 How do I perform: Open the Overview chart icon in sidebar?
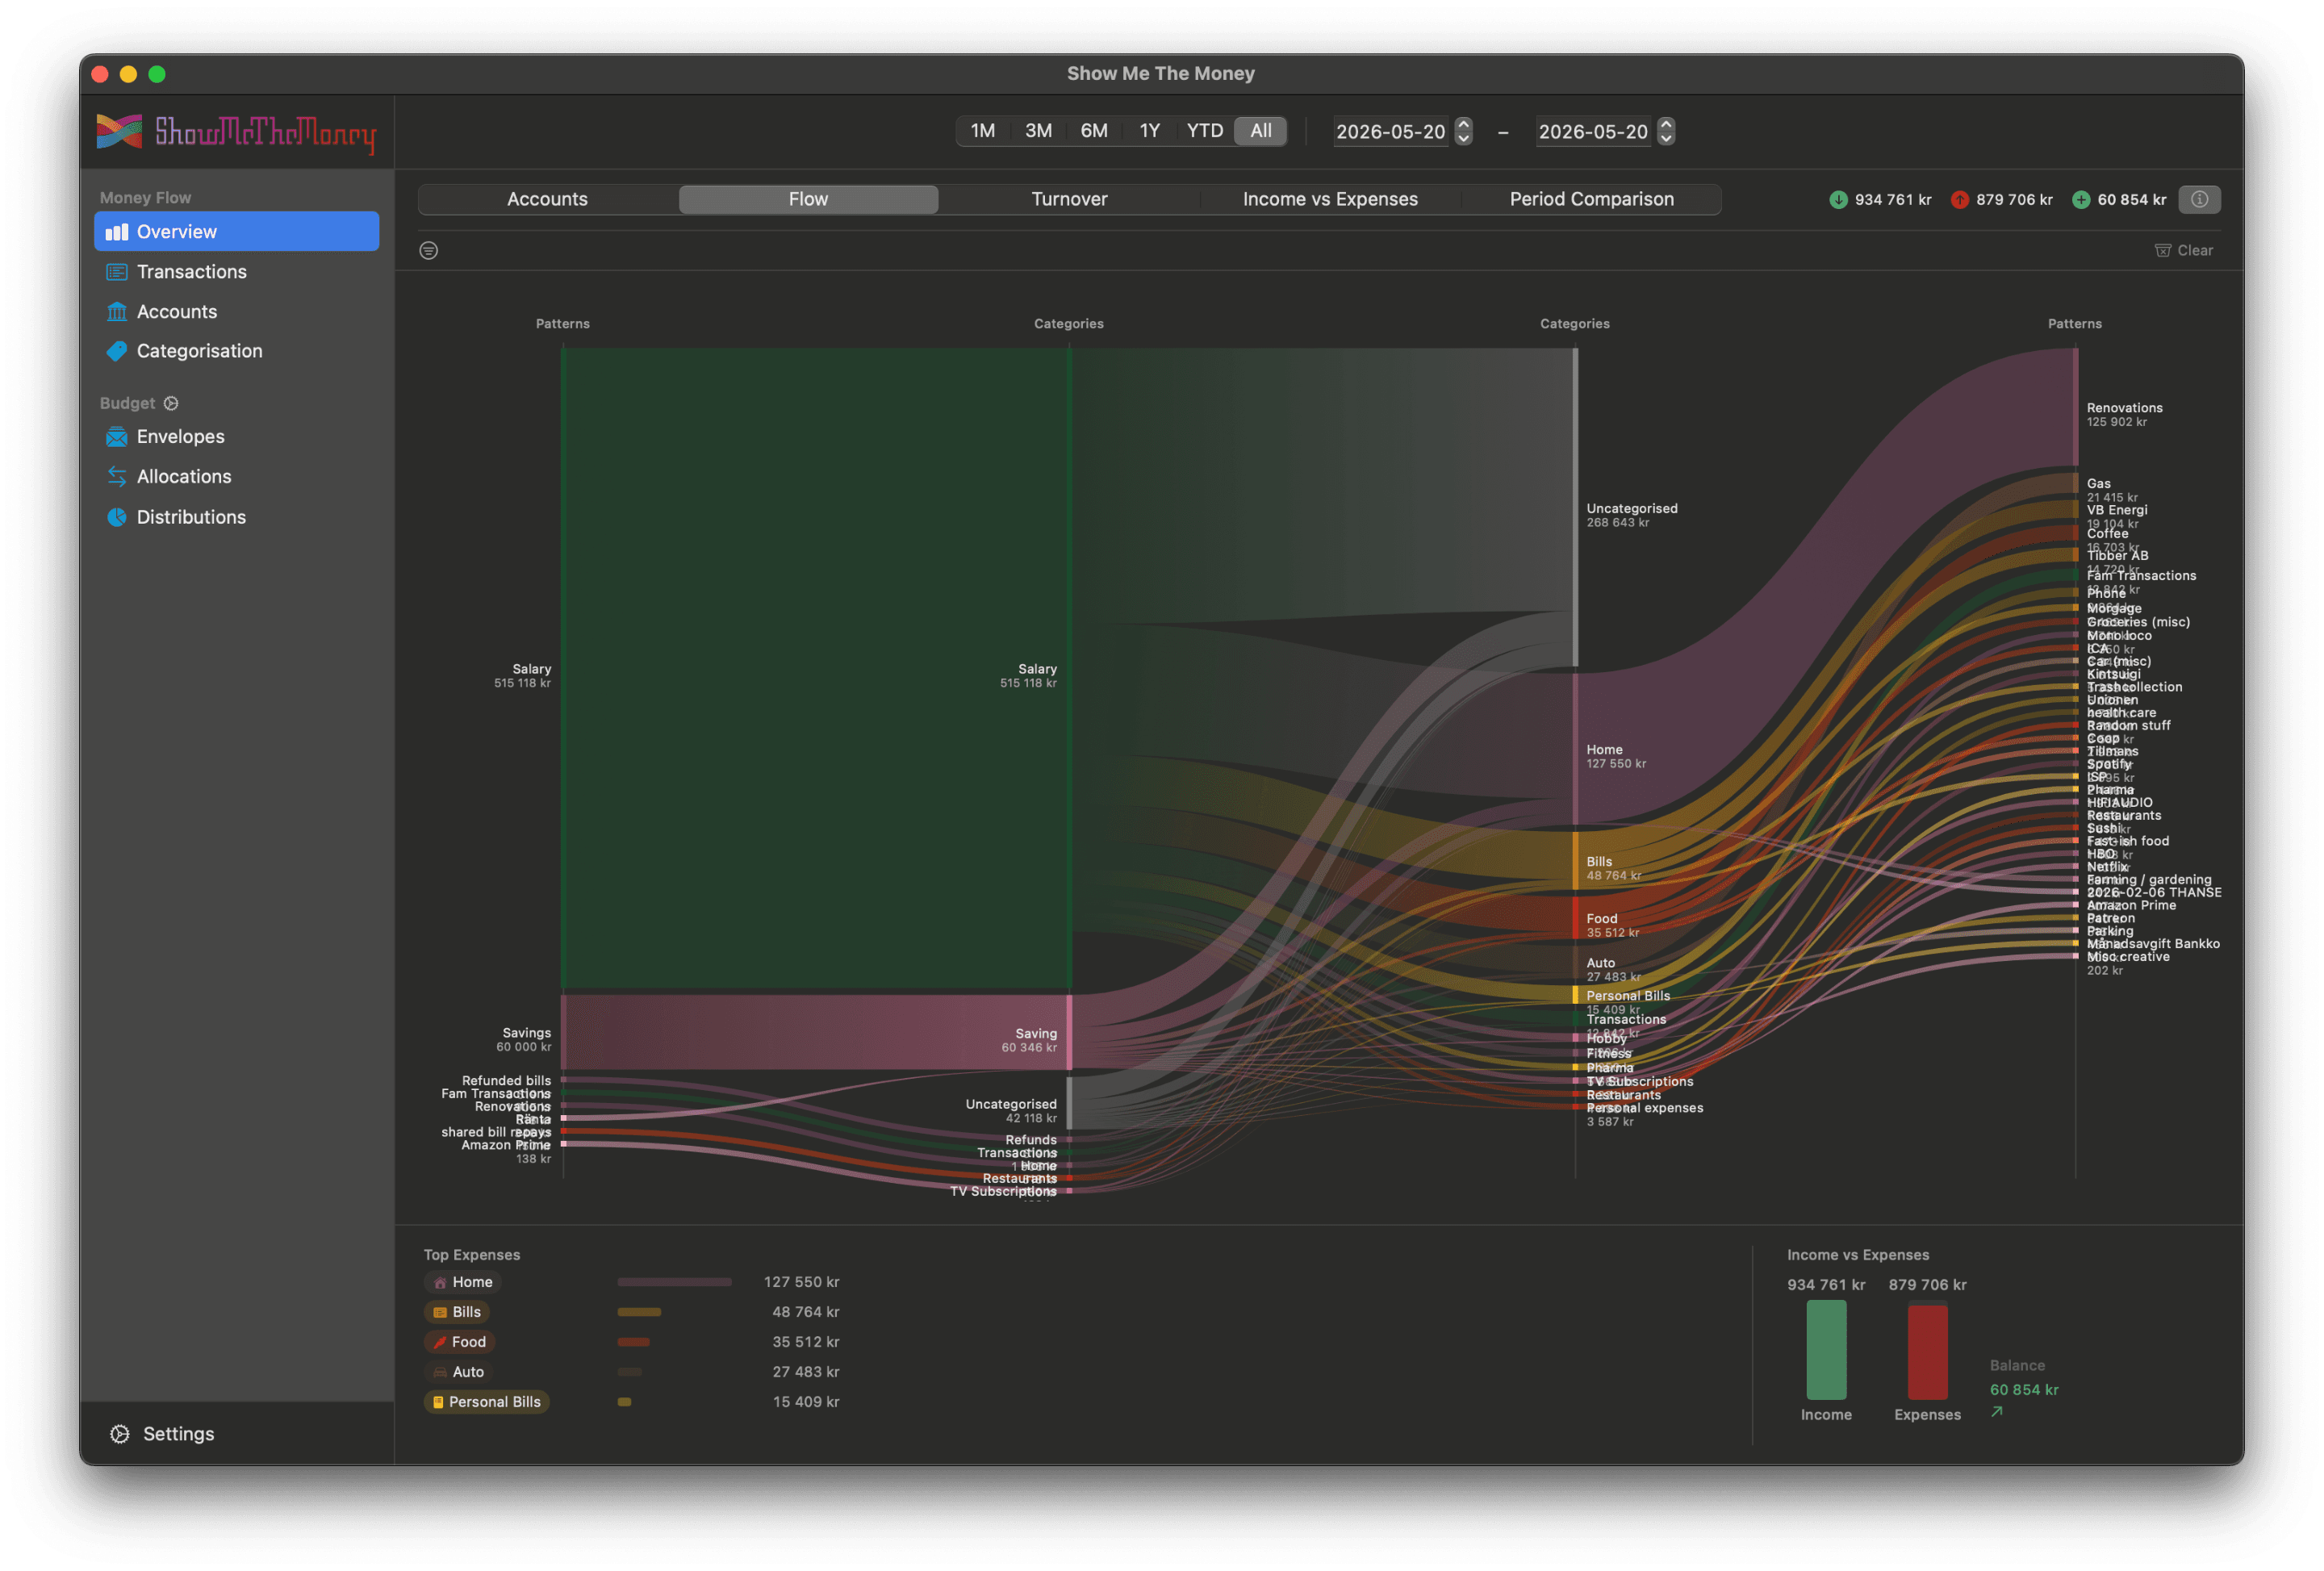coord(117,232)
